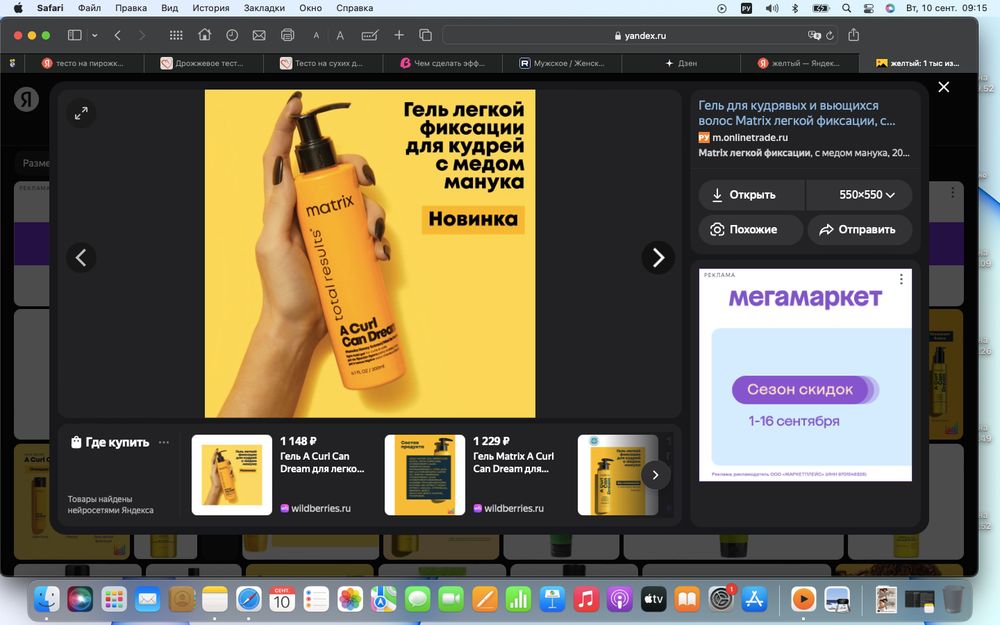The height and width of the screenshot is (625, 1000).
Task: Open the Reading List clock icon
Action: pyautogui.click(x=232, y=34)
